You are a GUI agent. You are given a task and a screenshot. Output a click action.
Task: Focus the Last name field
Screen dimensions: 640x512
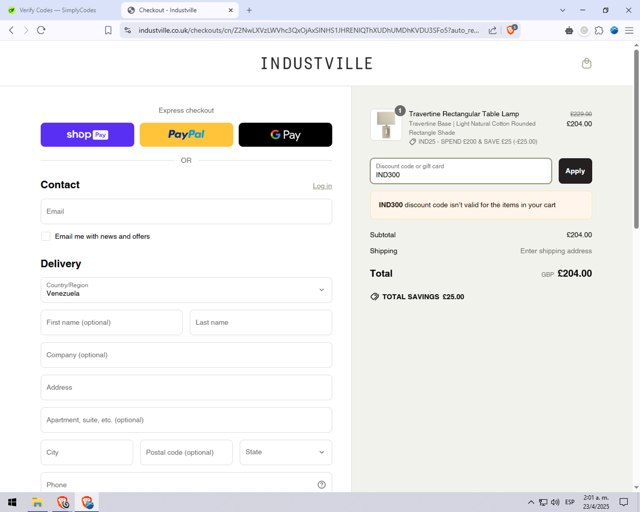[261, 322]
